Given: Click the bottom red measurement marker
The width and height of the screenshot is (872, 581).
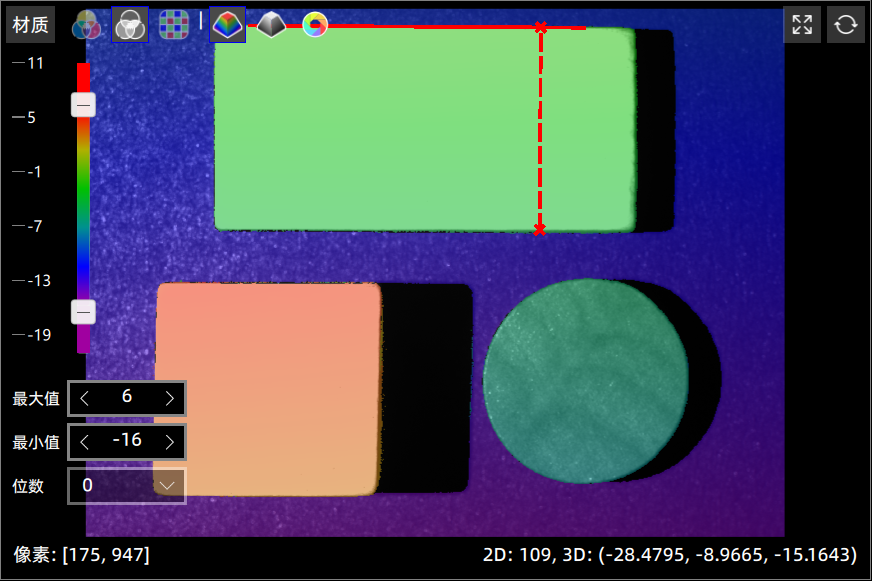Looking at the screenshot, I should [x=540, y=230].
